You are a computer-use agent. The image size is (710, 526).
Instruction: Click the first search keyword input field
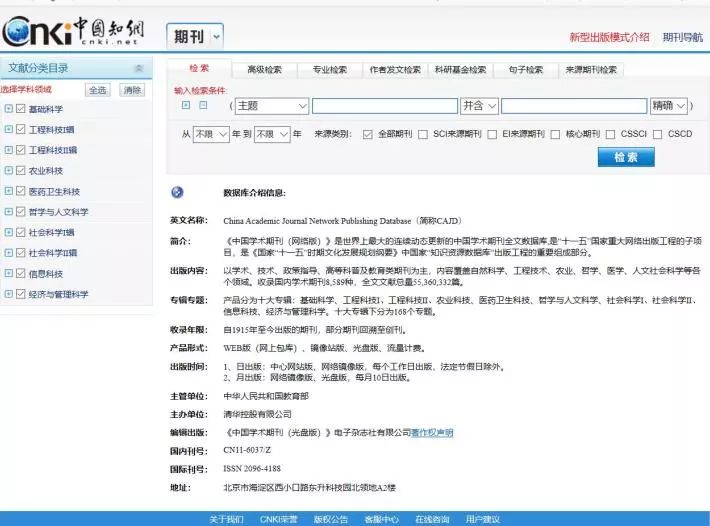[x=385, y=106]
